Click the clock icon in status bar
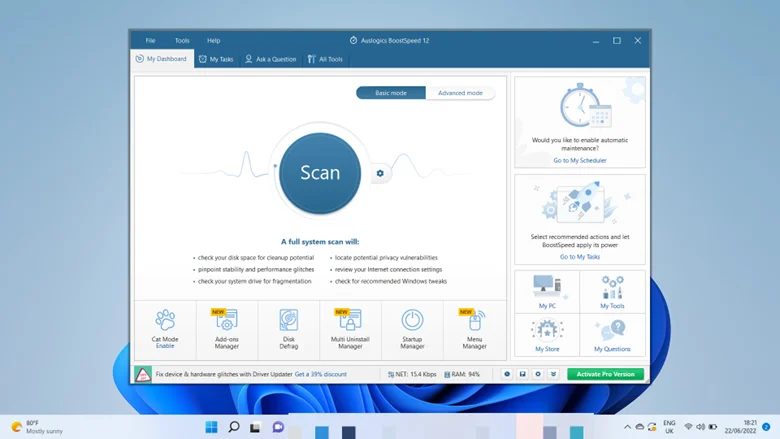 [x=507, y=374]
